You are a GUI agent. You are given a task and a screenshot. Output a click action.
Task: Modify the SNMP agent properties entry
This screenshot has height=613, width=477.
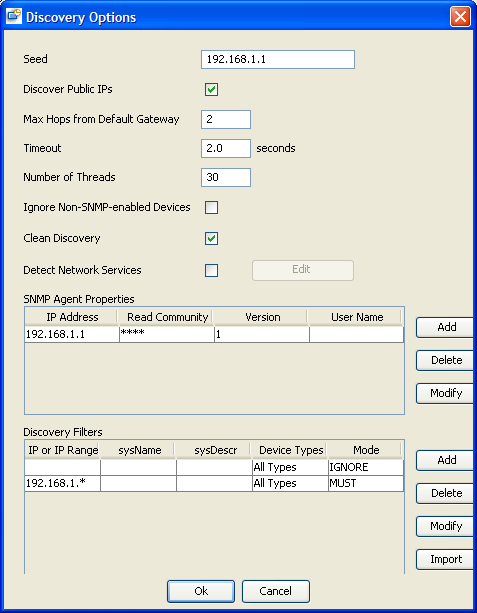(446, 393)
